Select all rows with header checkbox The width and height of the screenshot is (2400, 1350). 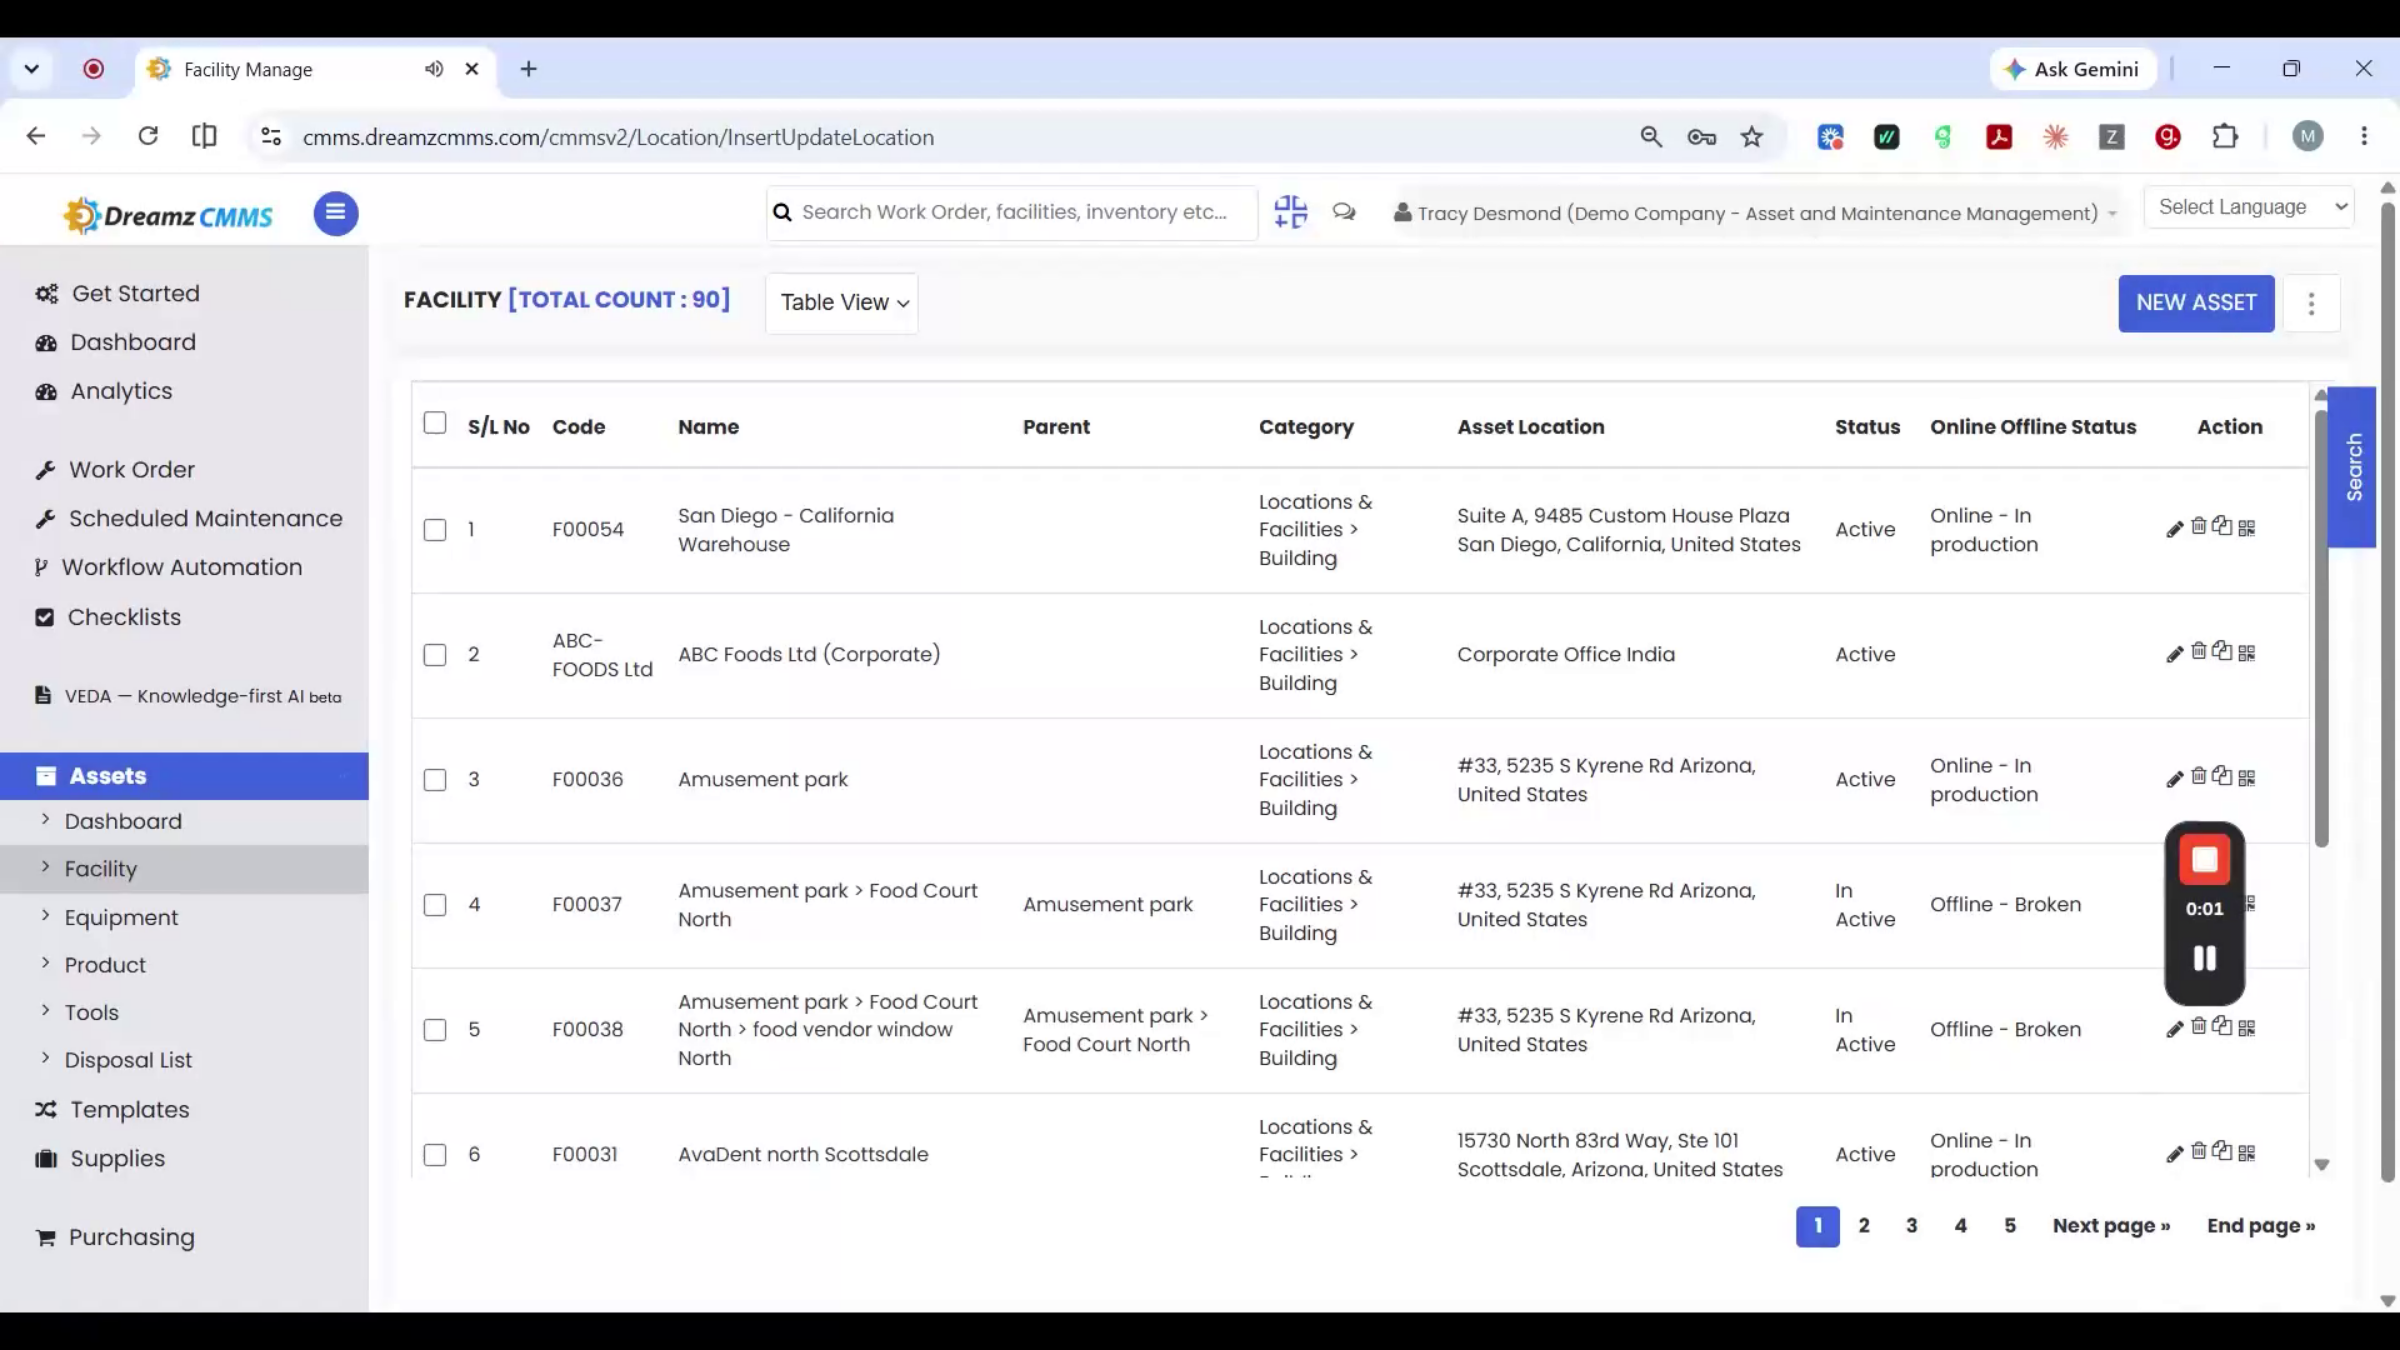435,423
